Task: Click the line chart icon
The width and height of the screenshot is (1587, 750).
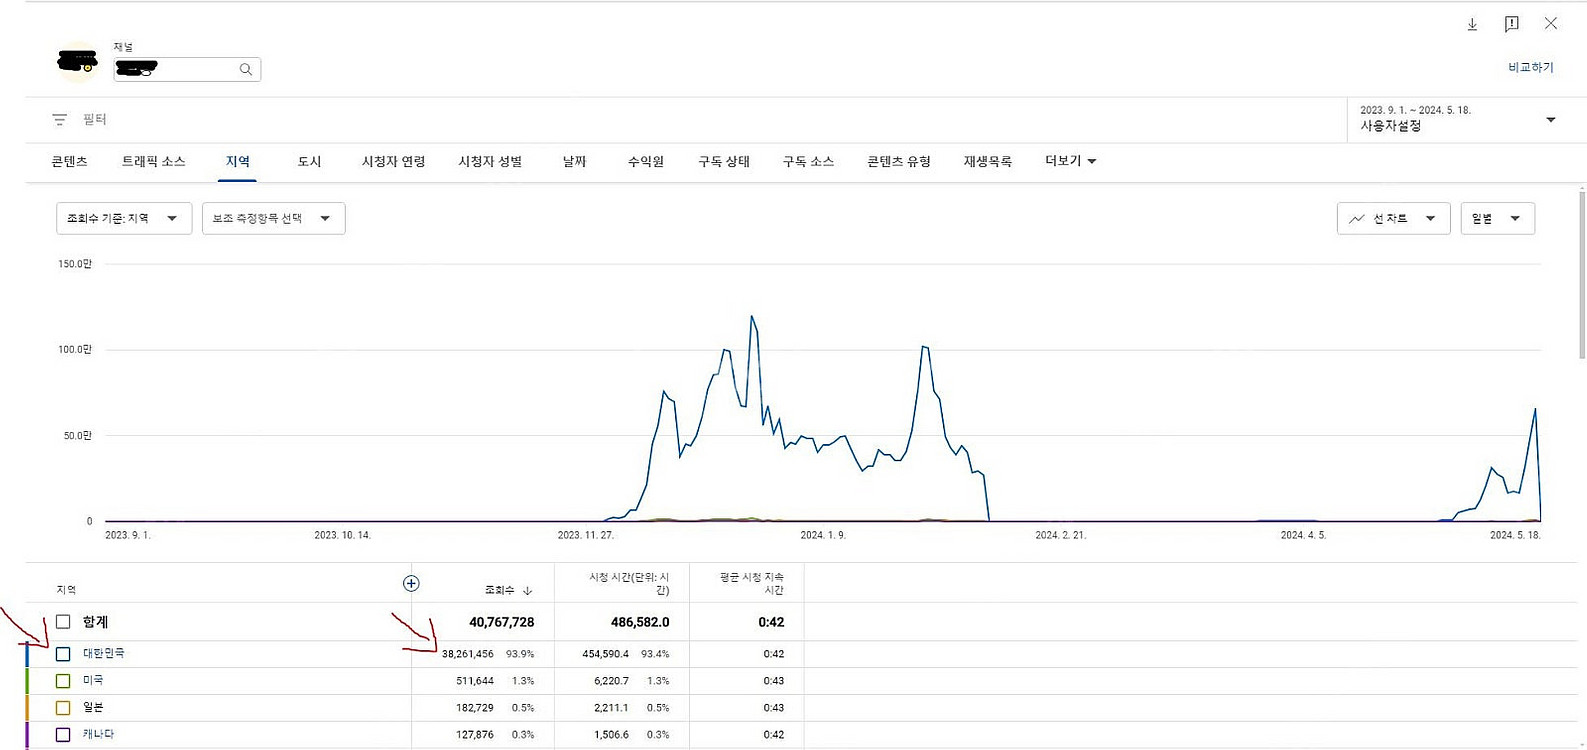Action: pos(1357,218)
